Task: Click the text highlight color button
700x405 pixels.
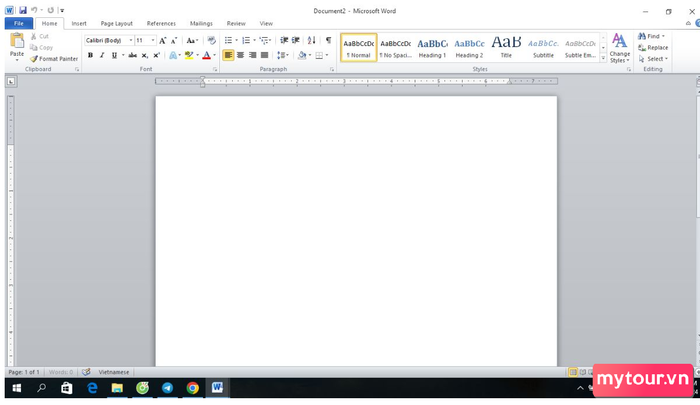Action: pyautogui.click(x=189, y=55)
